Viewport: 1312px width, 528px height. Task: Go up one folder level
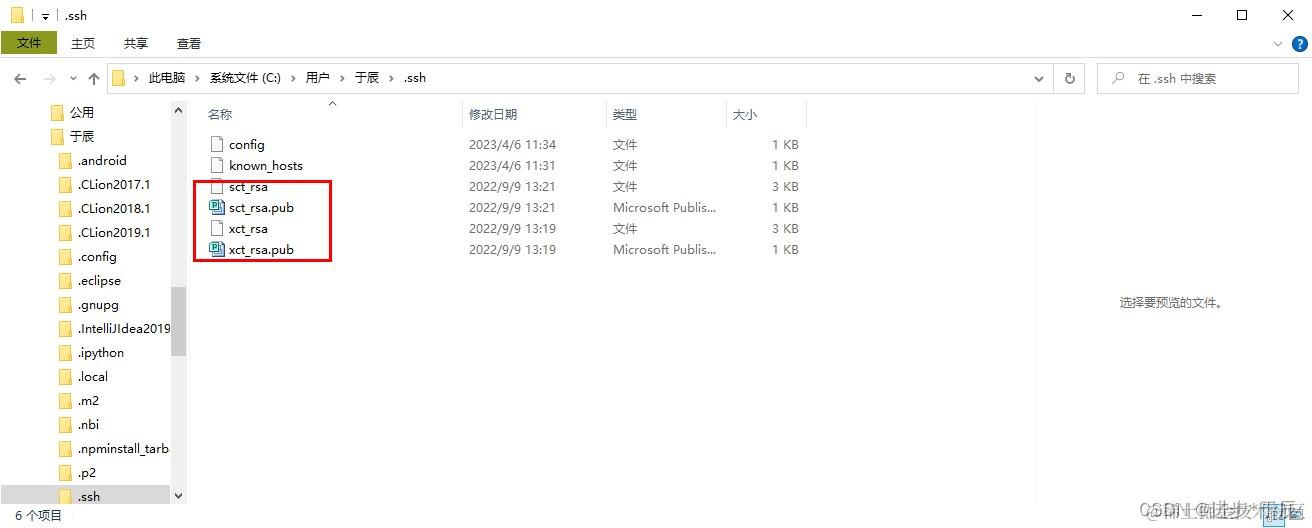94,78
